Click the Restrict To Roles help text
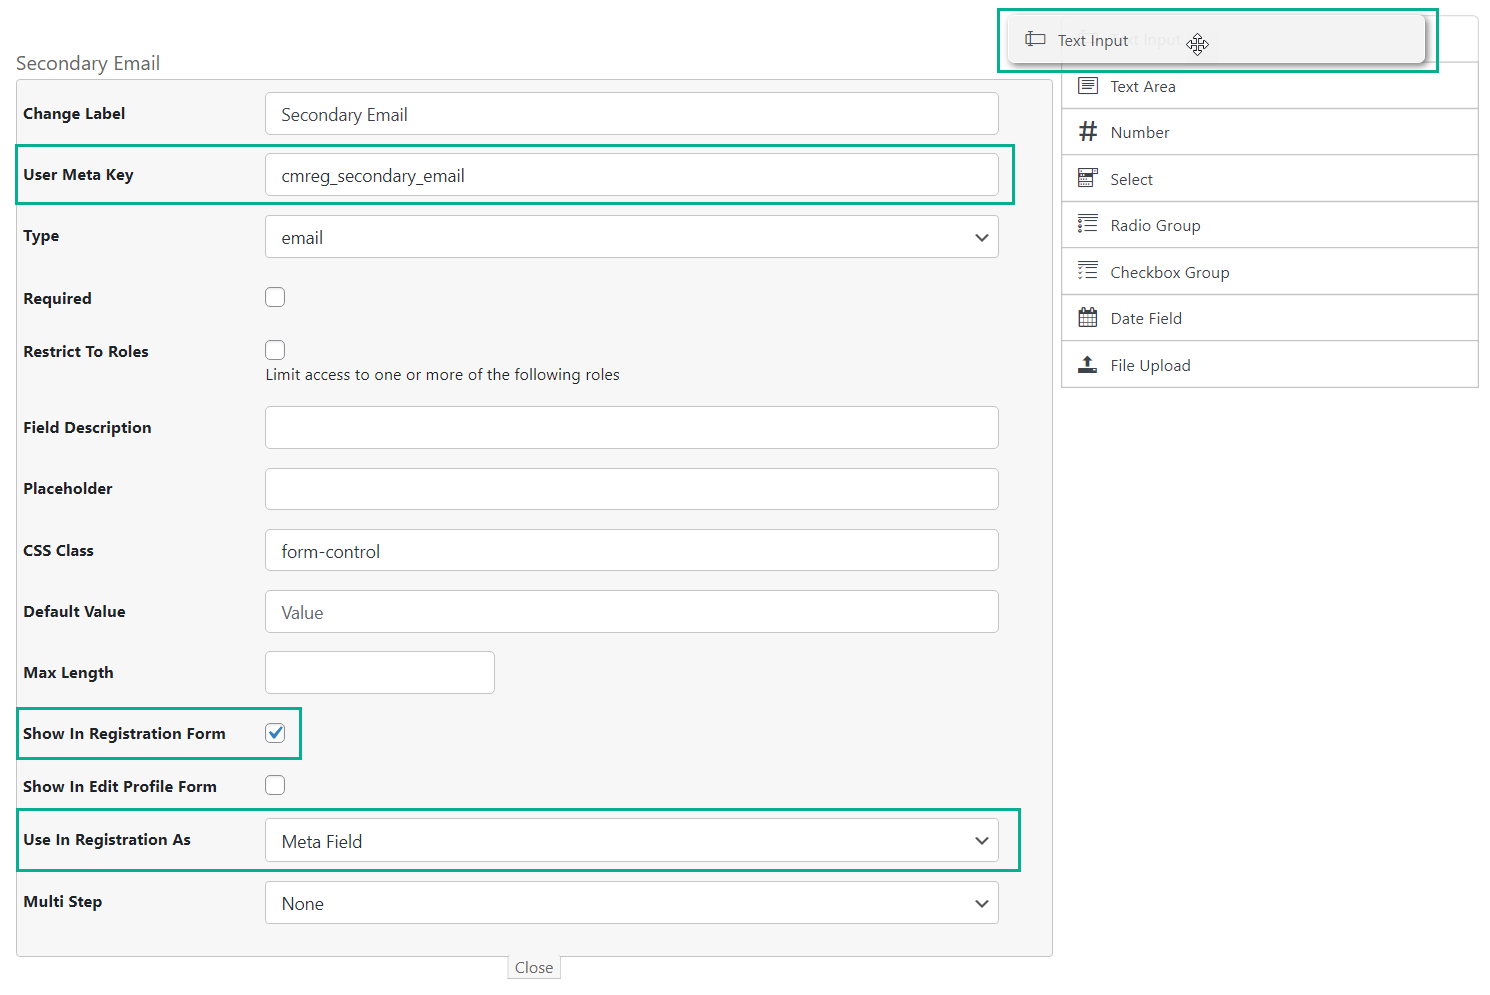This screenshot has width=1490, height=995. tap(442, 375)
